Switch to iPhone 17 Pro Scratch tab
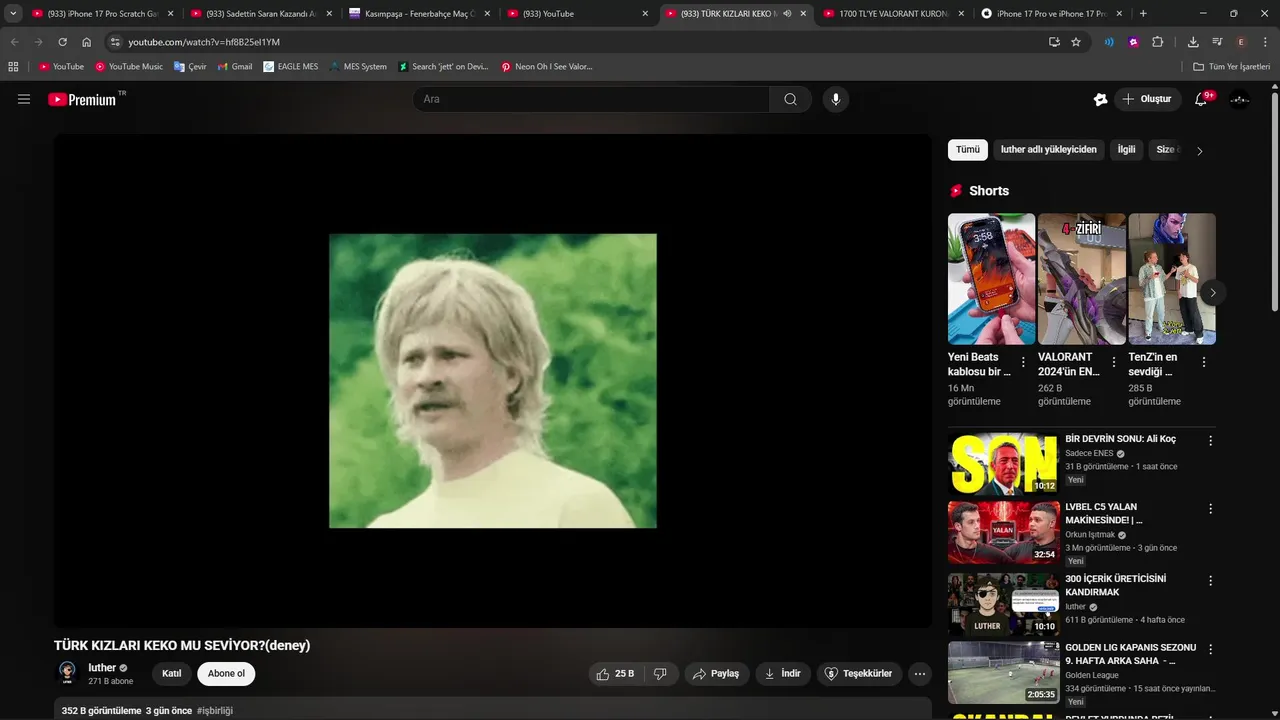The width and height of the screenshot is (1280, 720). [x=103, y=14]
